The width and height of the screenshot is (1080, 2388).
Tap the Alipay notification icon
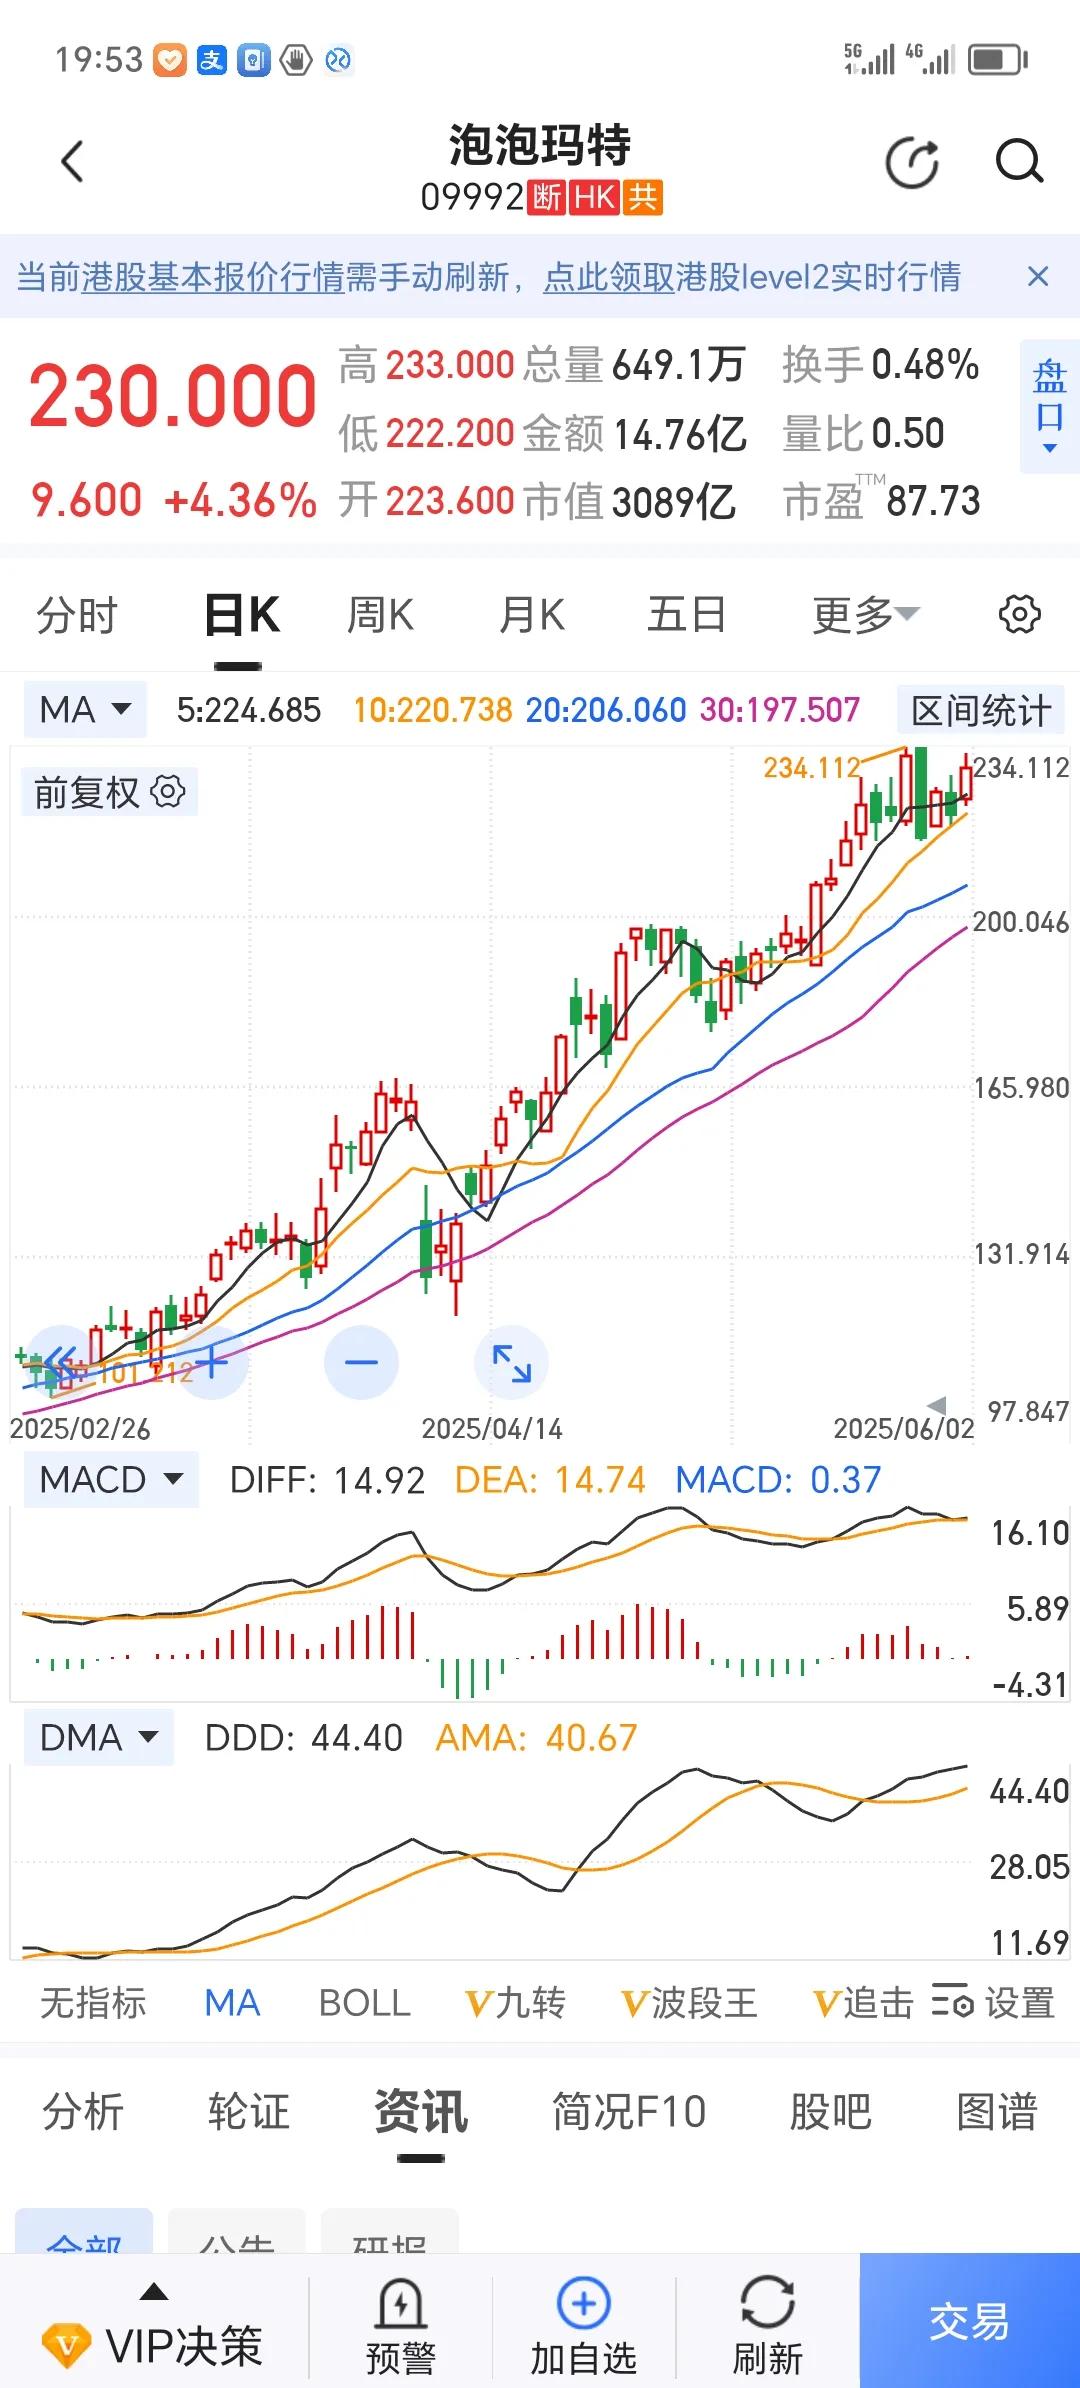coord(212,60)
